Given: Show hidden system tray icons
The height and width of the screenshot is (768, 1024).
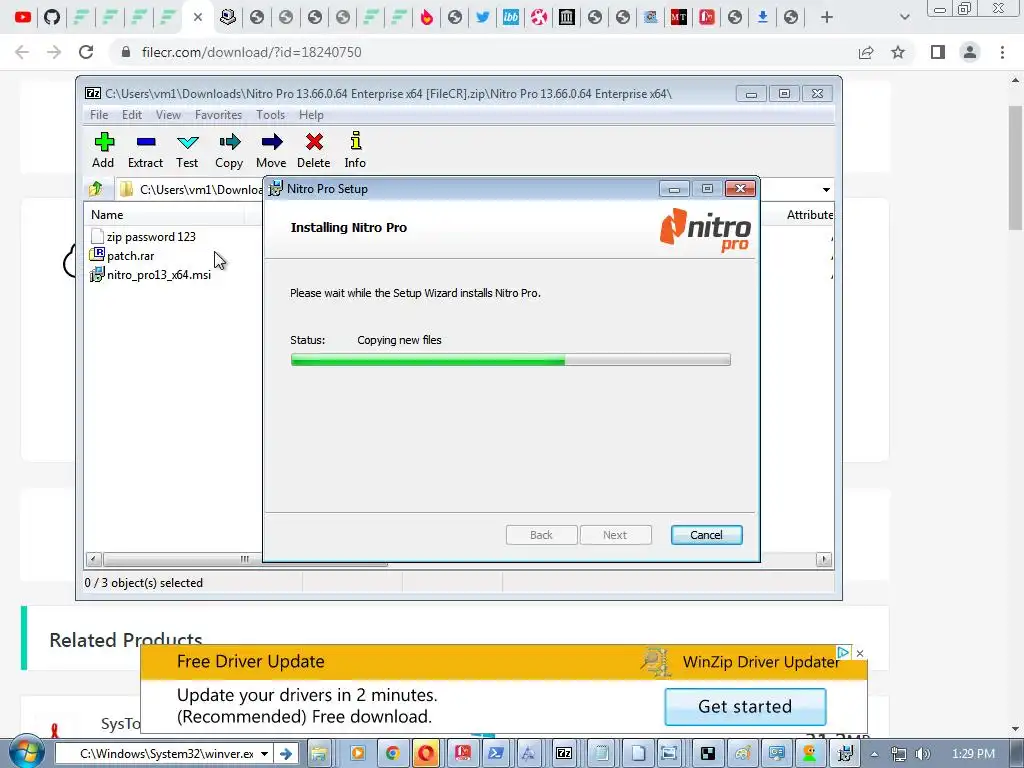Looking at the screenshot, I should (874, 754).
